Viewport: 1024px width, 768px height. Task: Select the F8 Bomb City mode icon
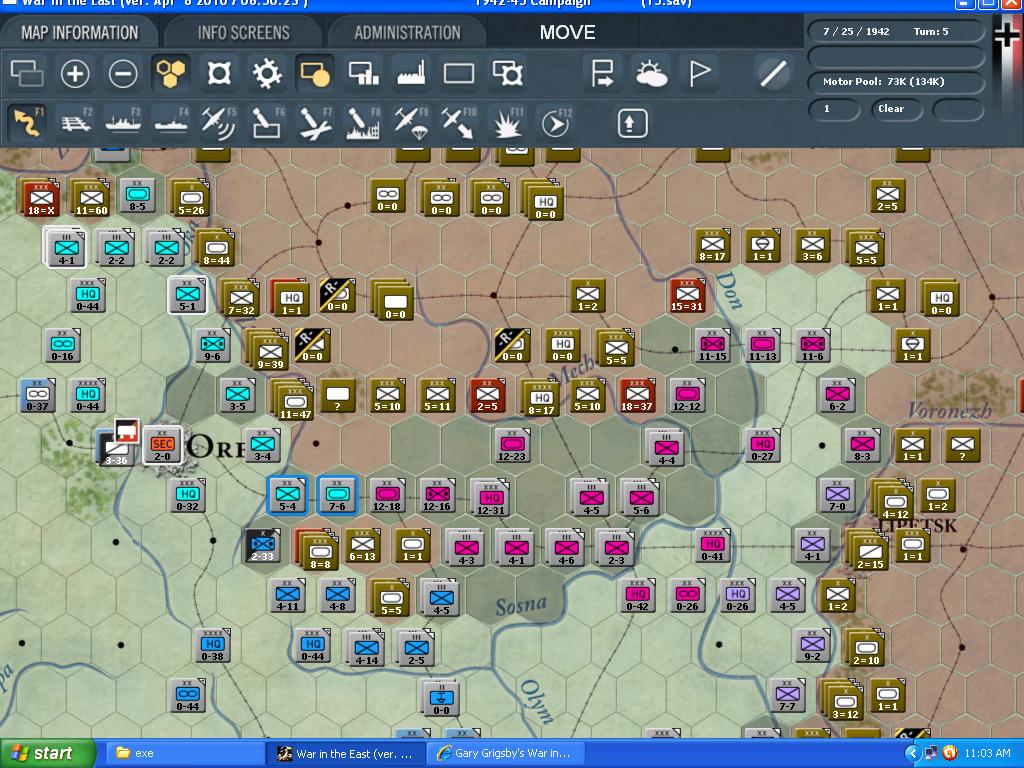(x=363, y=123)
